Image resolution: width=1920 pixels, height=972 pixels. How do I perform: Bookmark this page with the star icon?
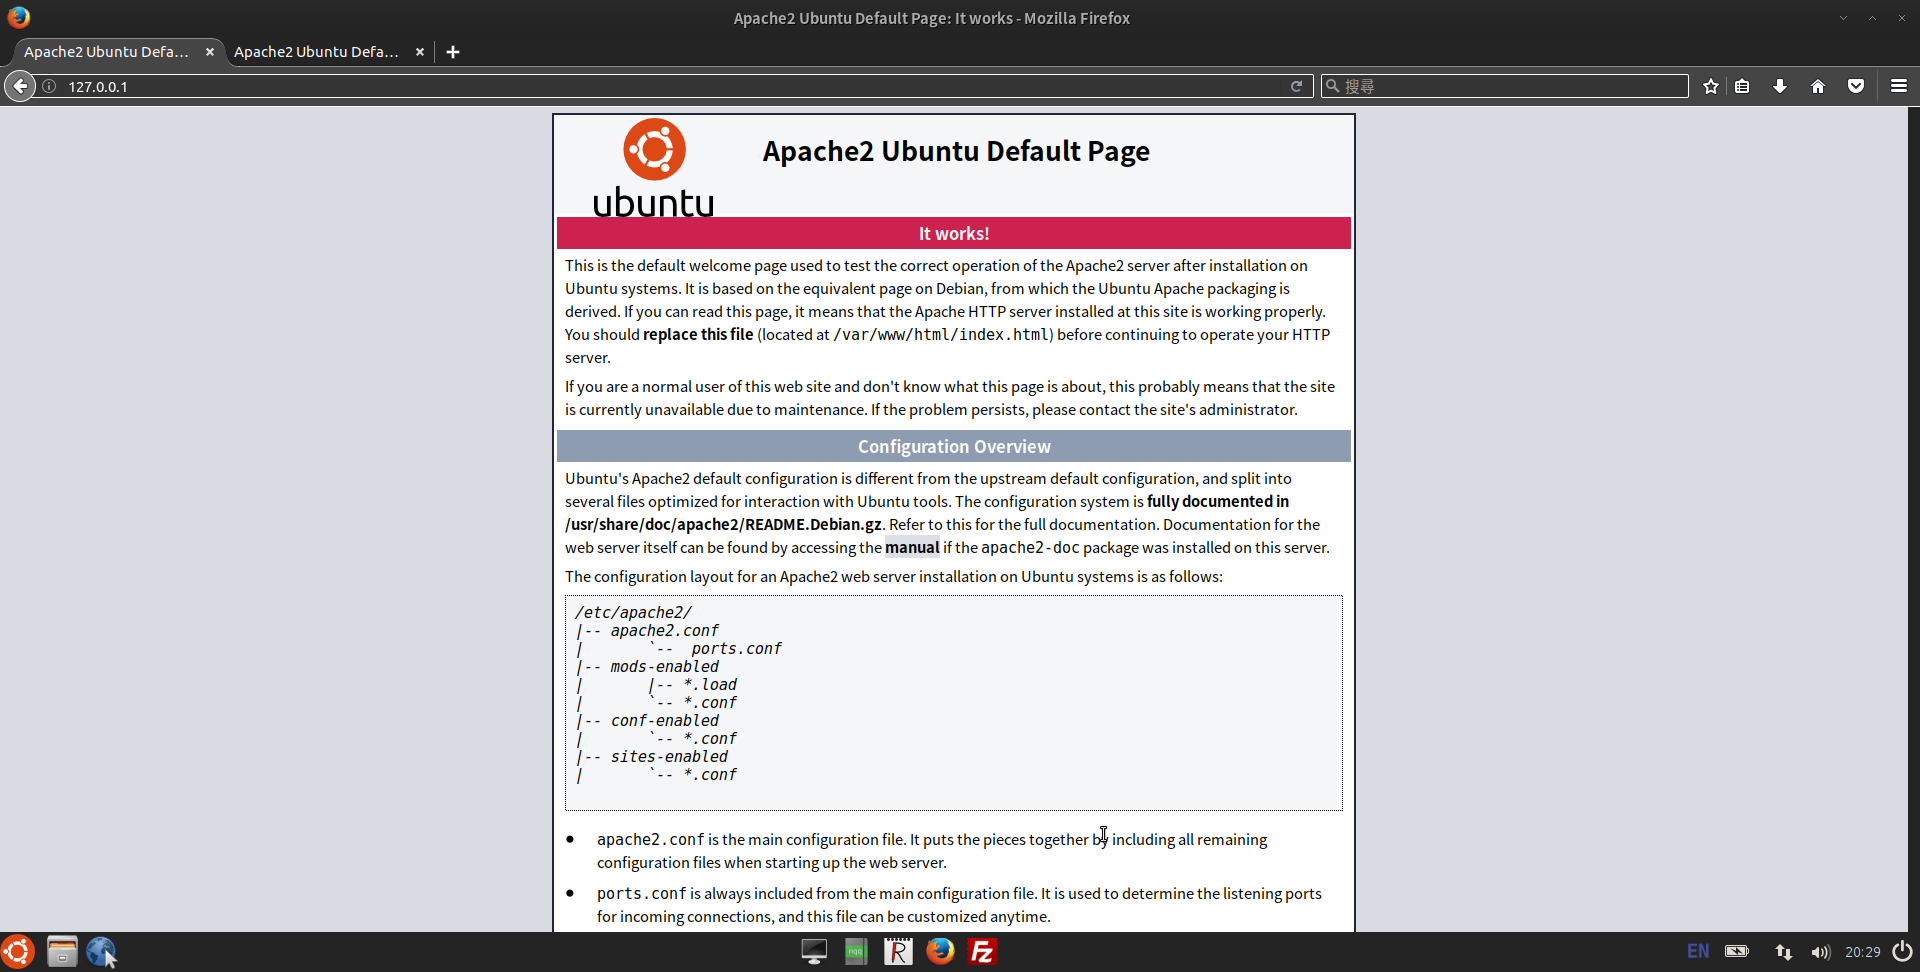tap(1710, 86)
